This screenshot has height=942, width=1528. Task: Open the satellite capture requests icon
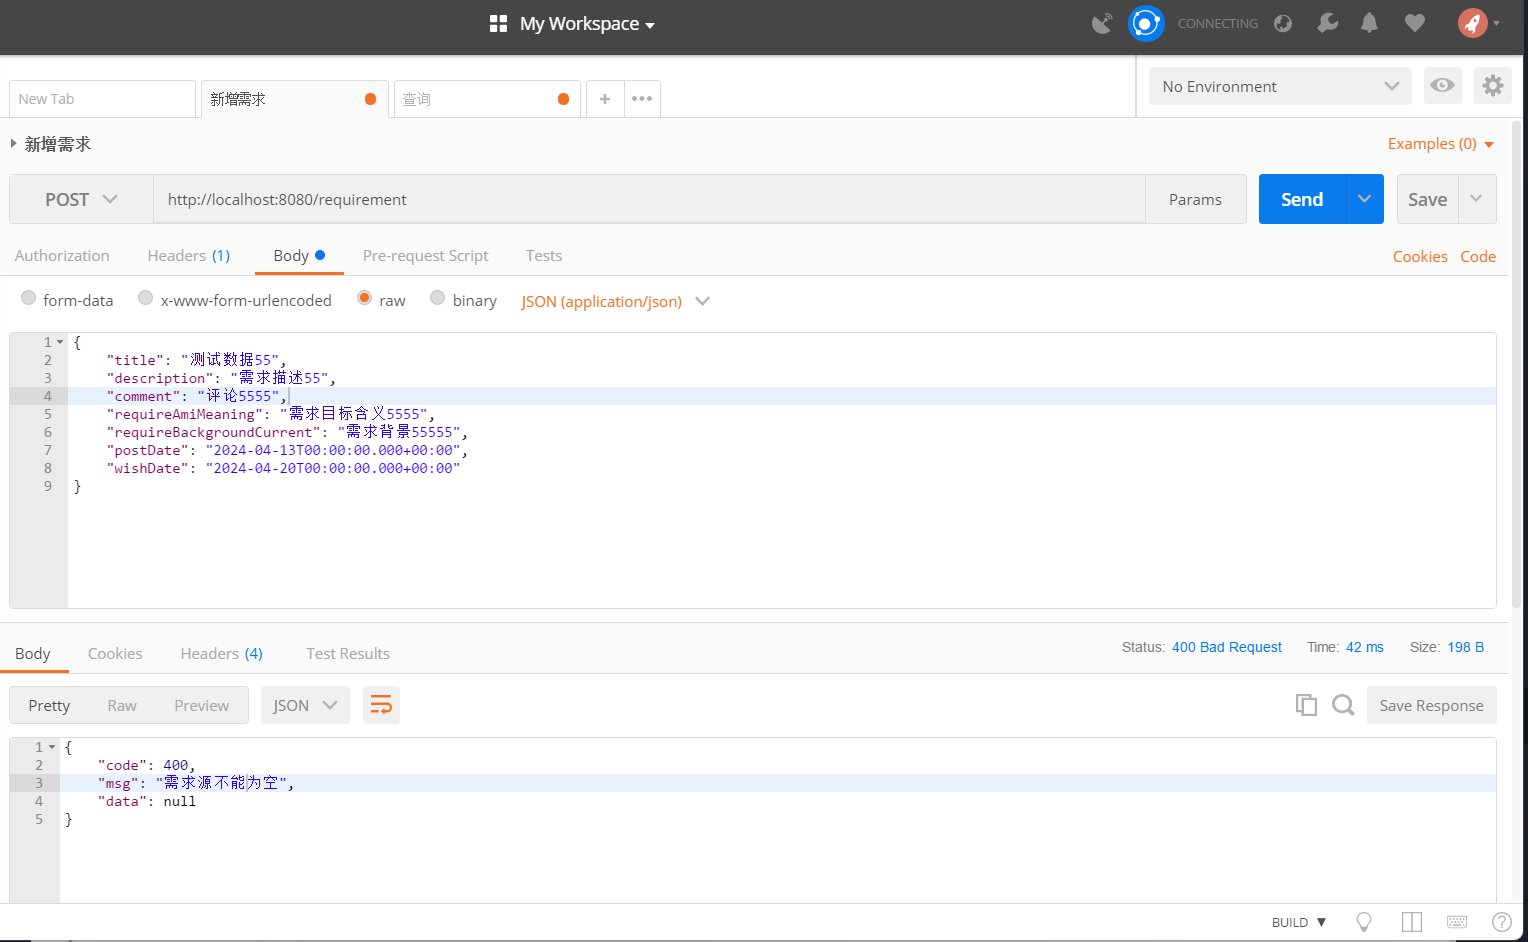pyautogui.click(x=1102, y=23)
